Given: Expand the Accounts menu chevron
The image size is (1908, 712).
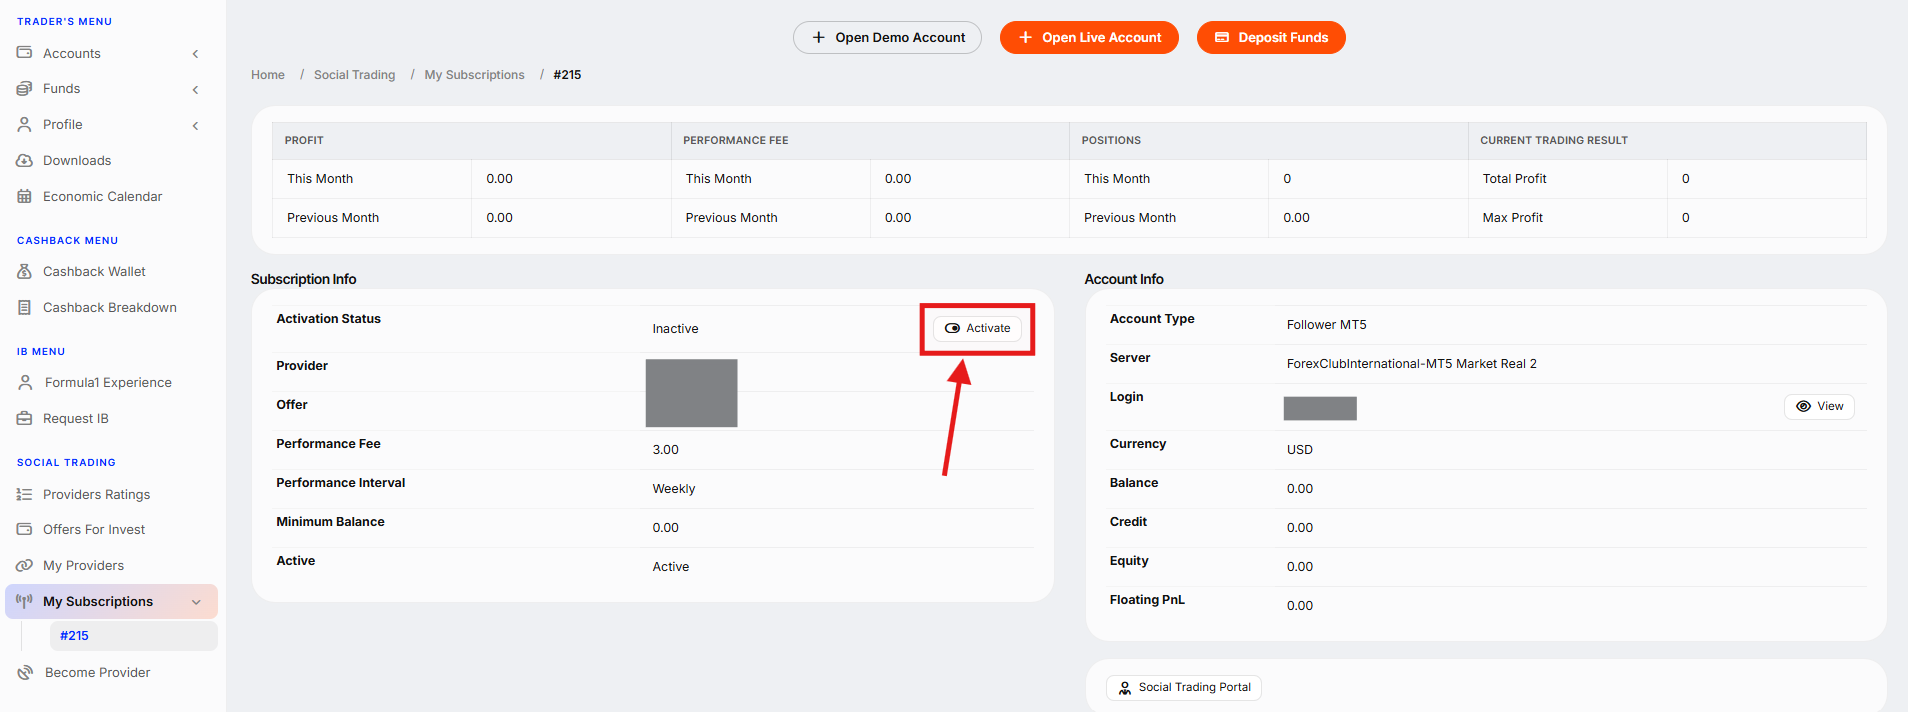Looking at the screenshot, I should tap(196, 54).
